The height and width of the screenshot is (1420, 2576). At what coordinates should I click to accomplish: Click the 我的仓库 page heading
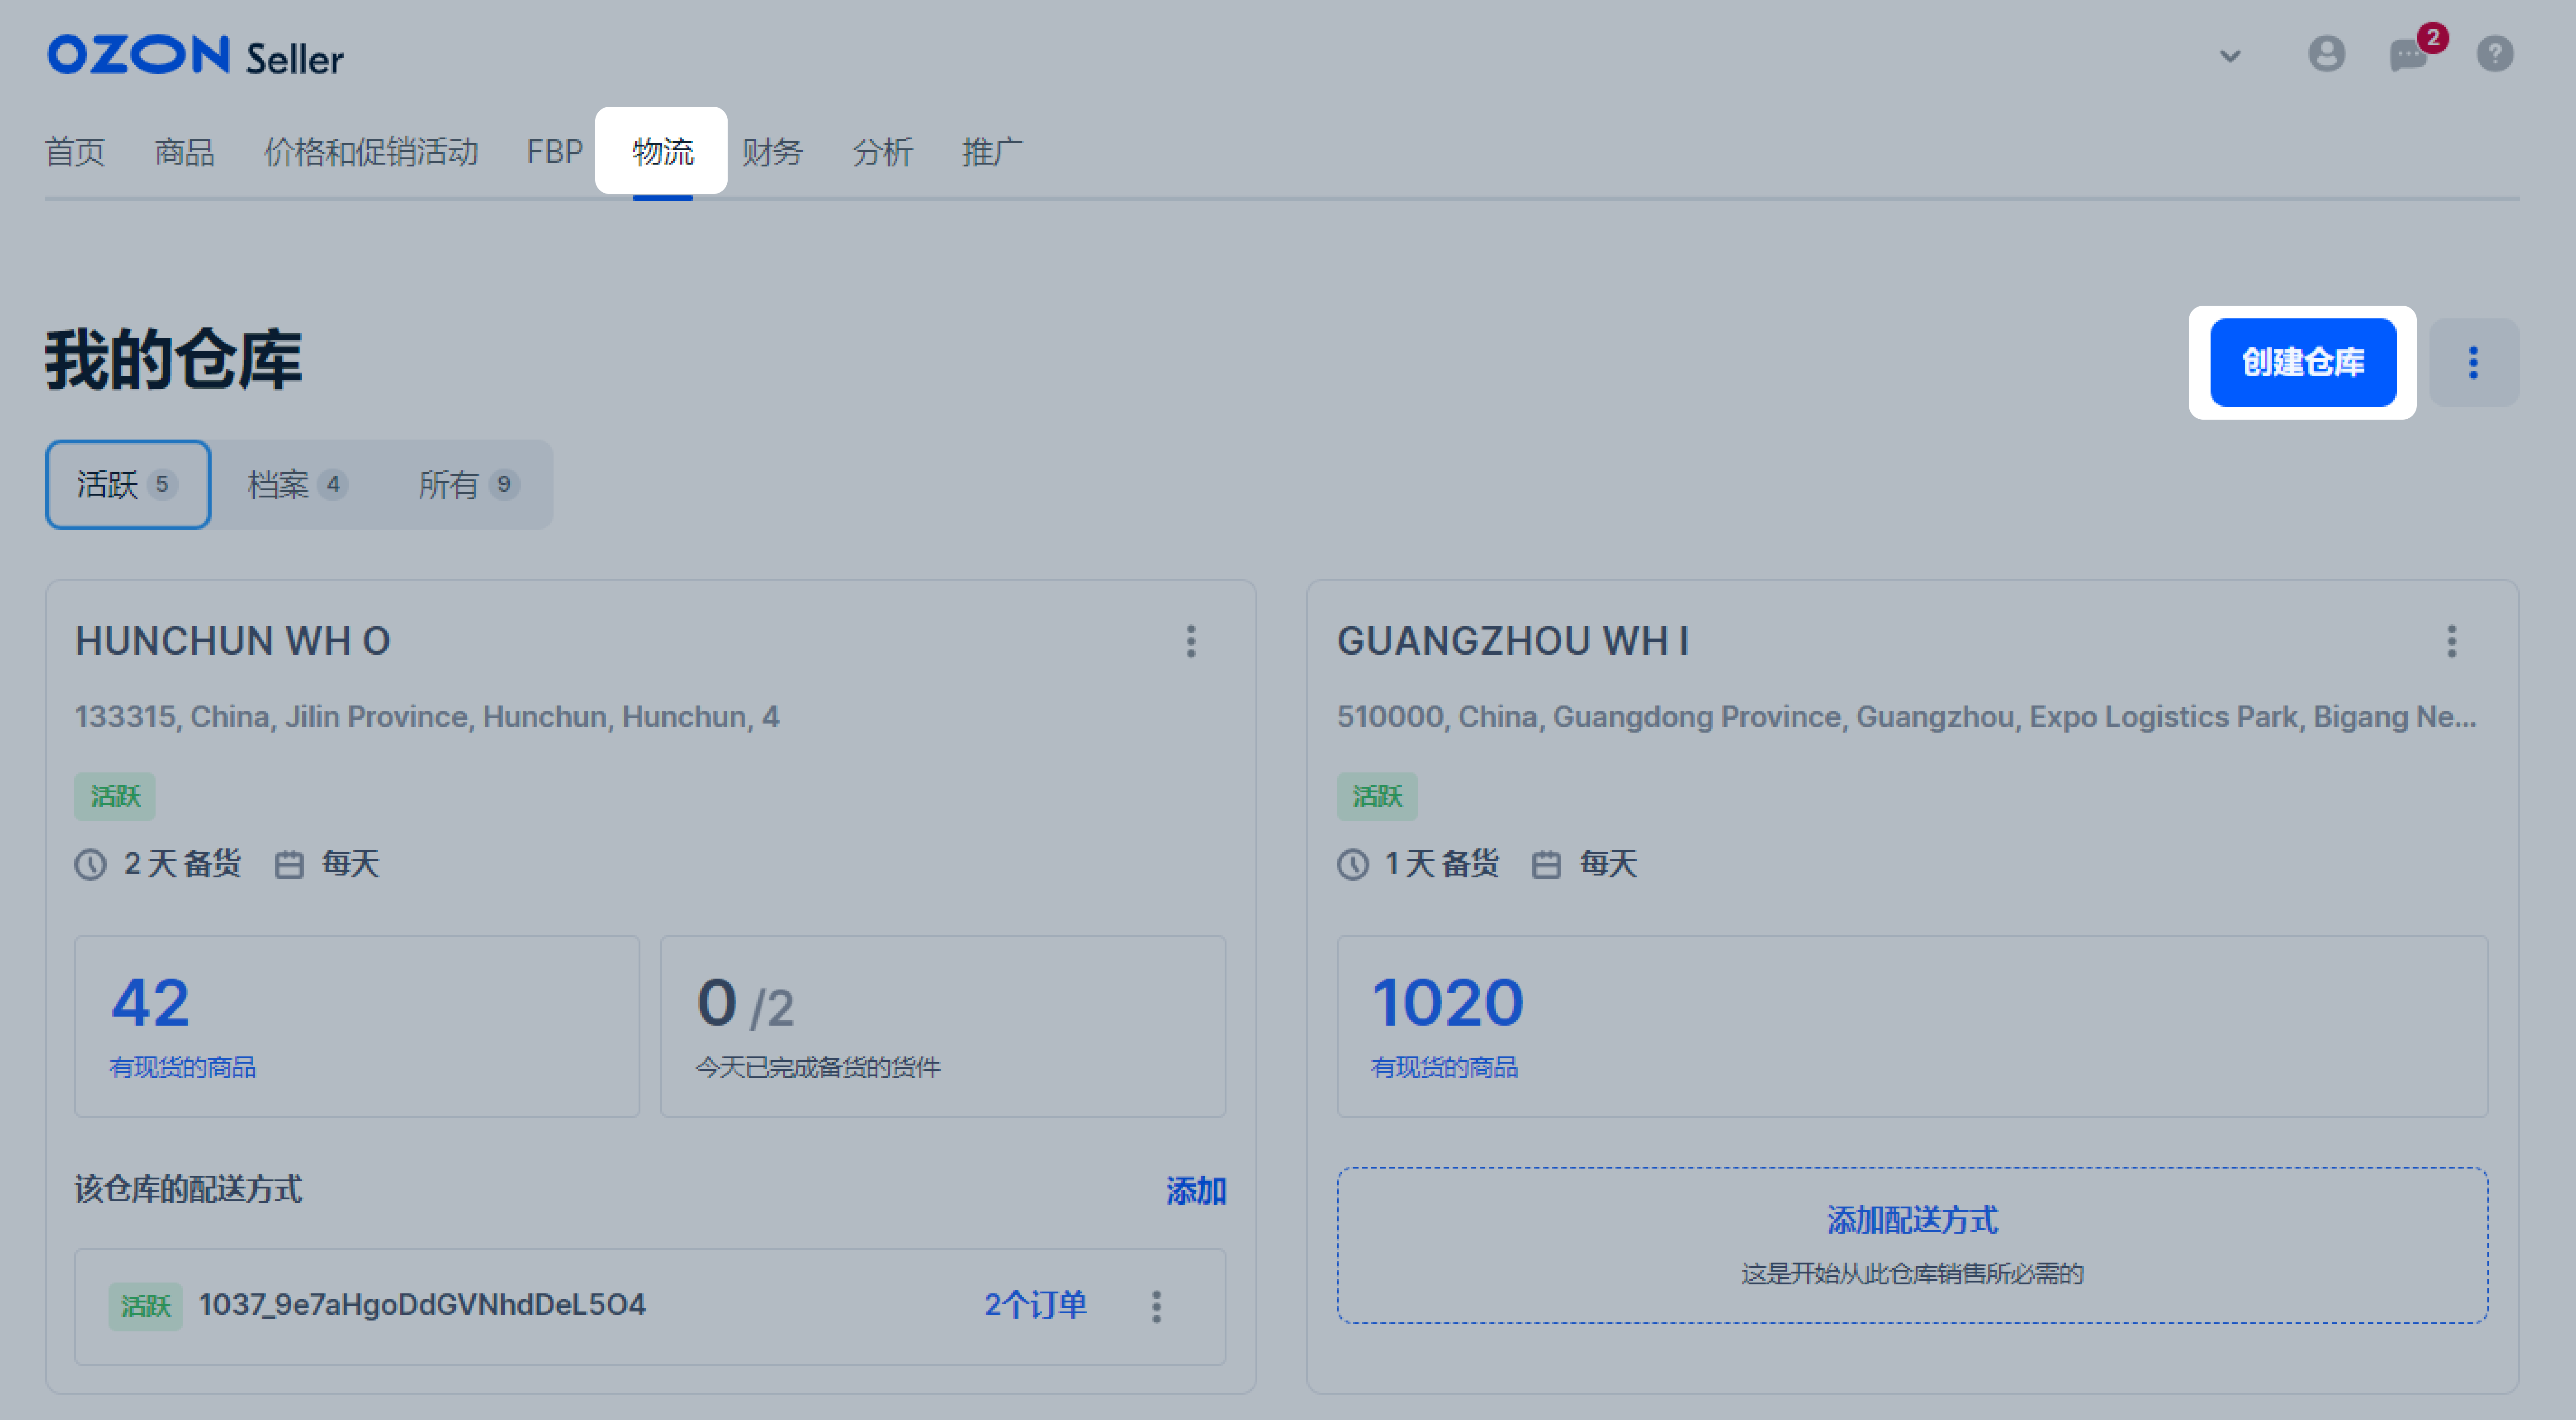(174, 360)
